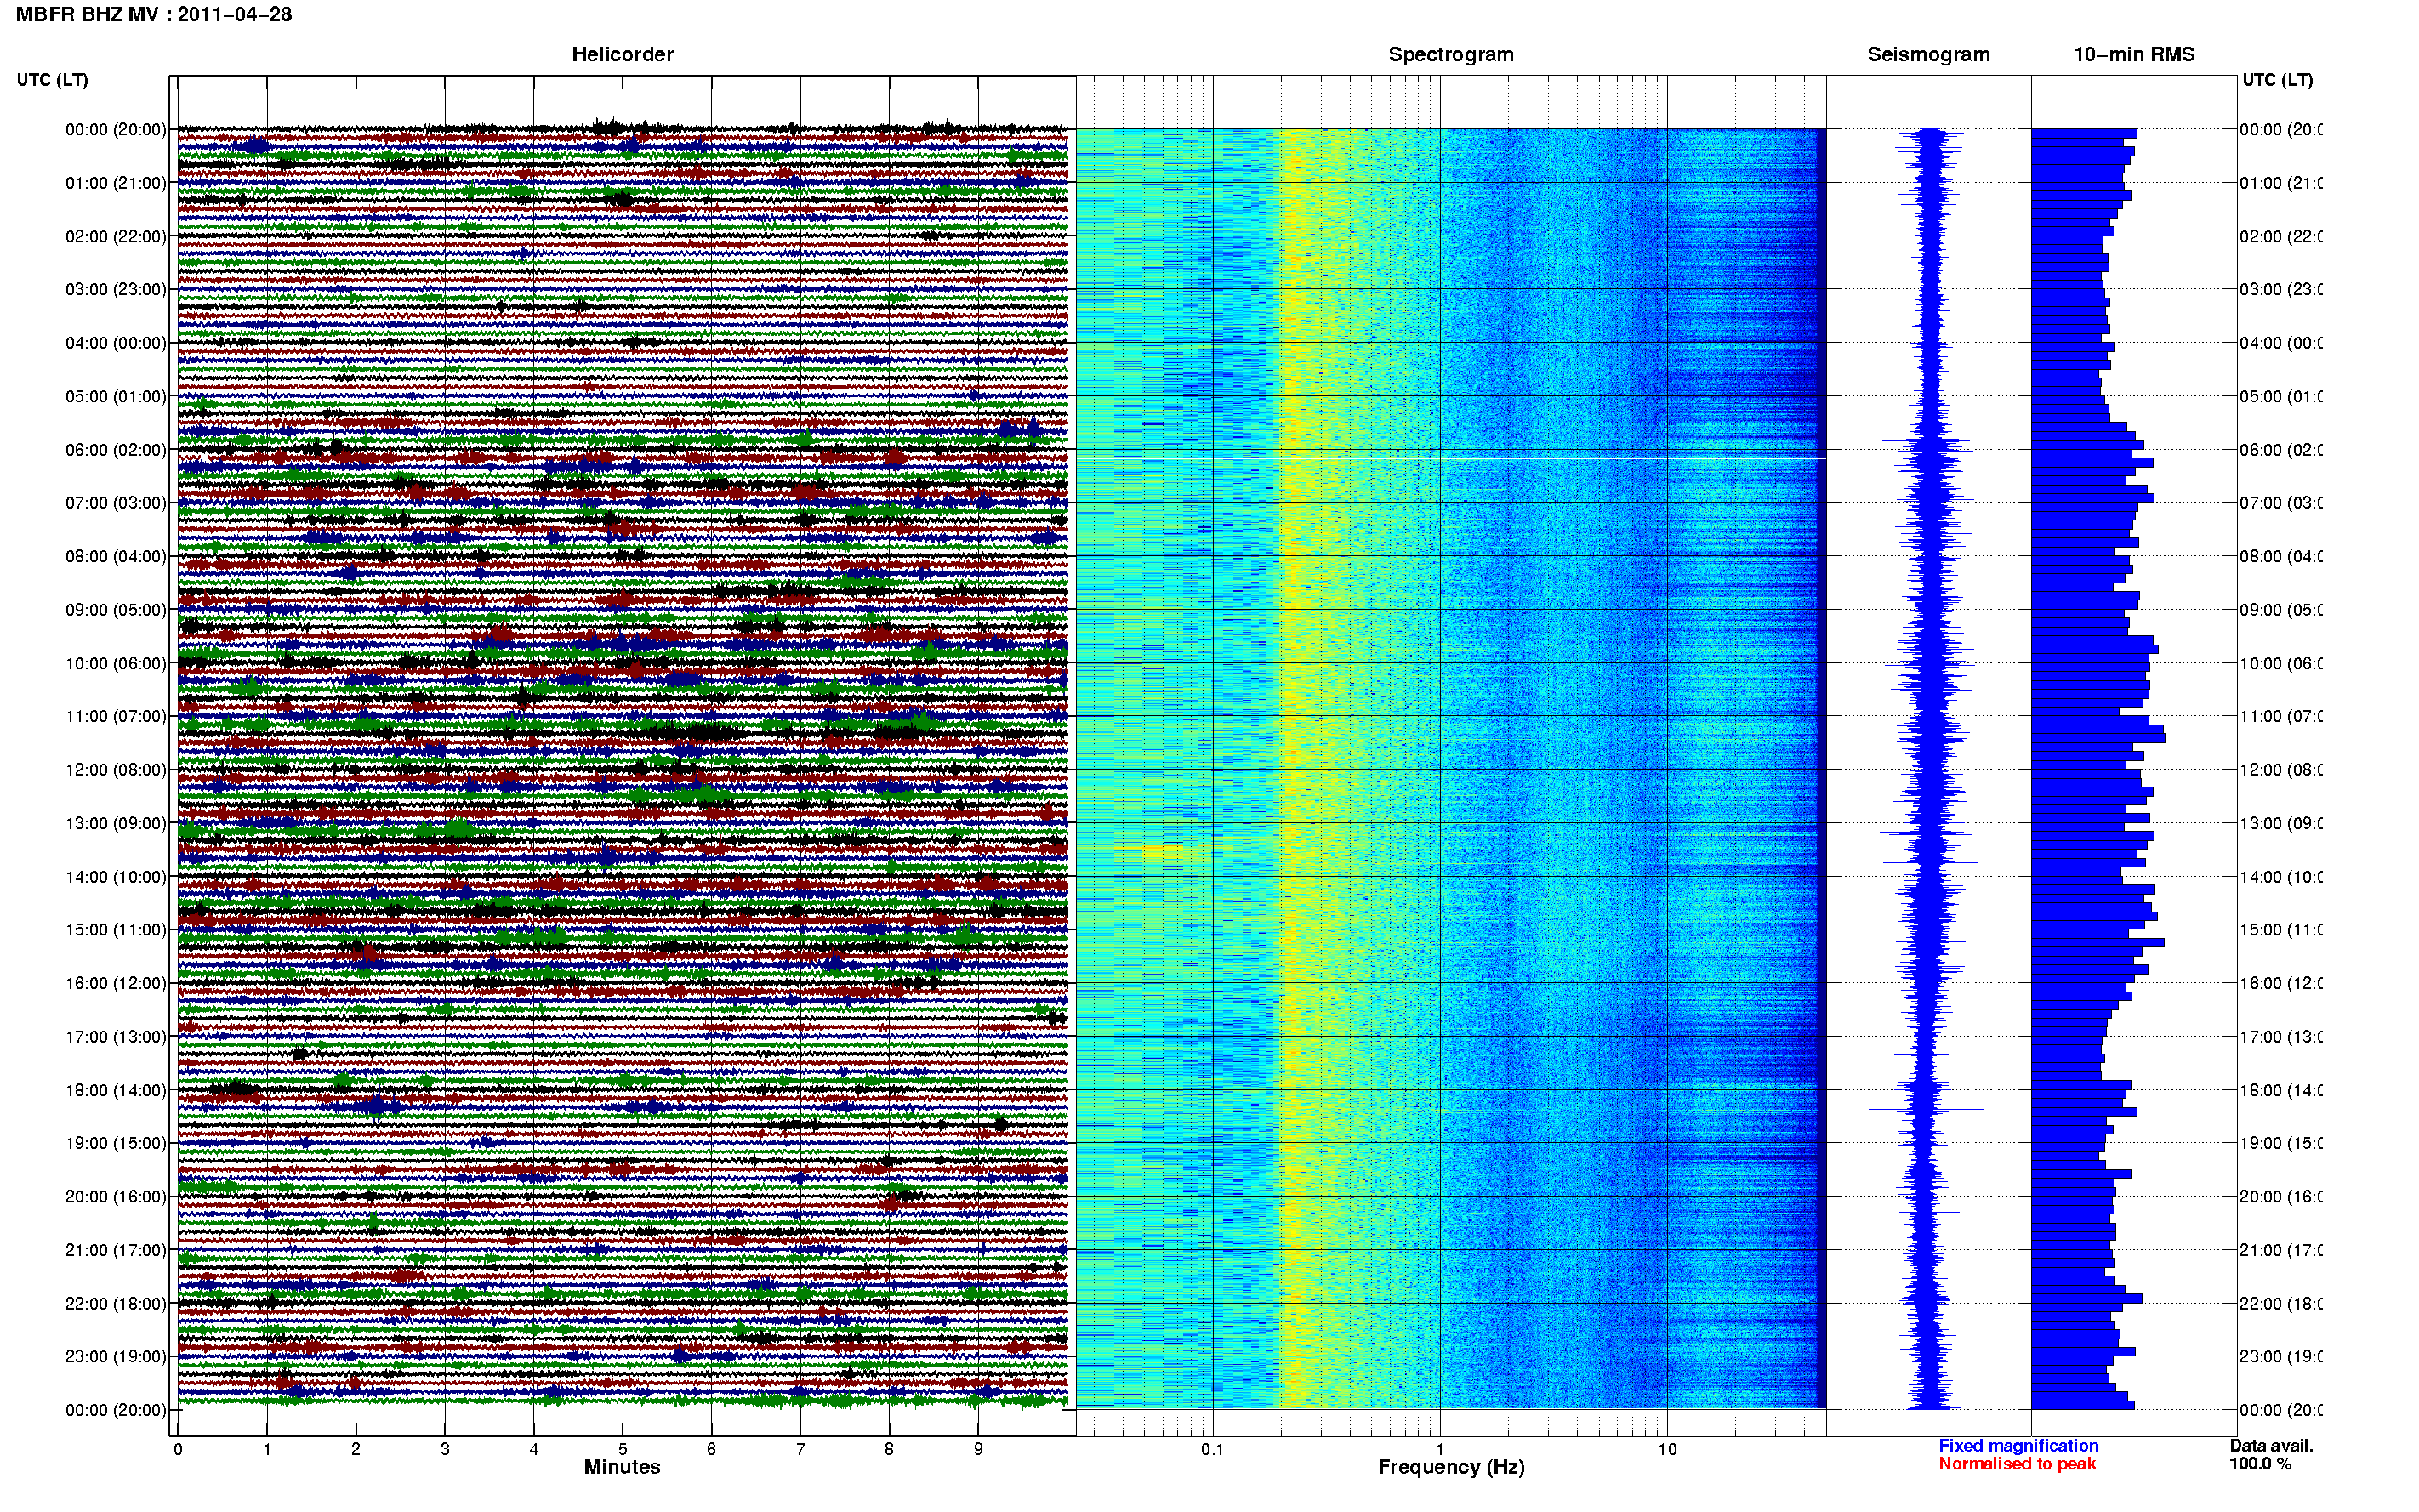Select the left axis label '02:00 (22:00)'
2419x1512 pixels.
pyautogui.click(x=116, y=236)
